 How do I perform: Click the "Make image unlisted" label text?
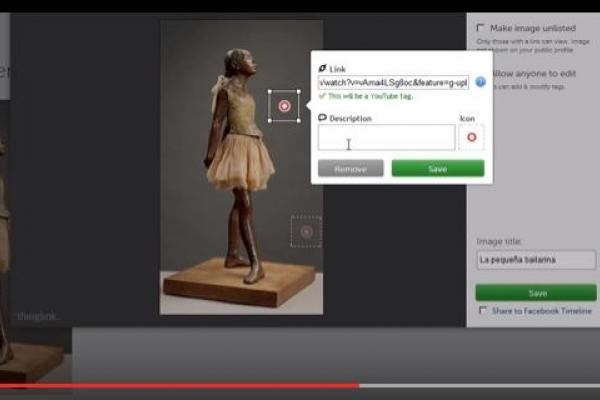tap(533, 28)
